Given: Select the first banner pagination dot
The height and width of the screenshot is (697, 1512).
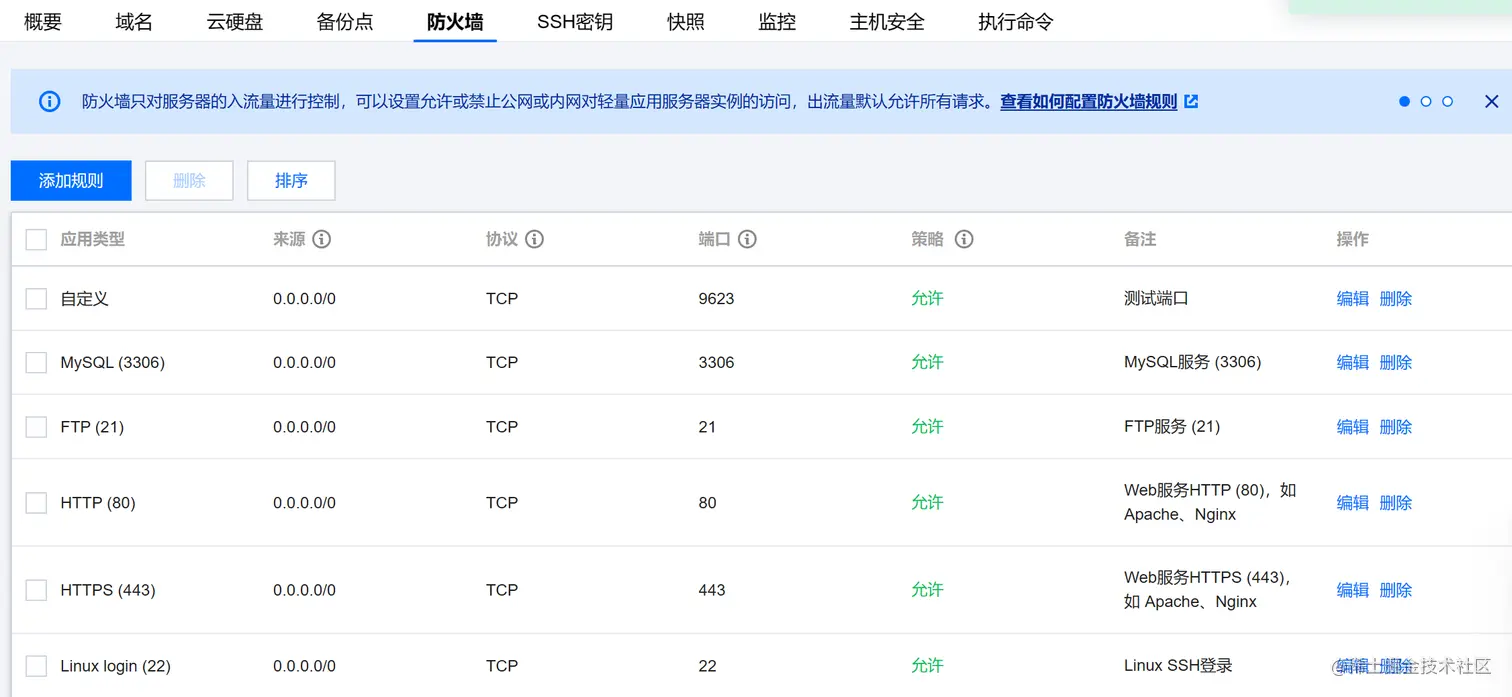Looking at the screenshot, I should tap(1404, 101).
